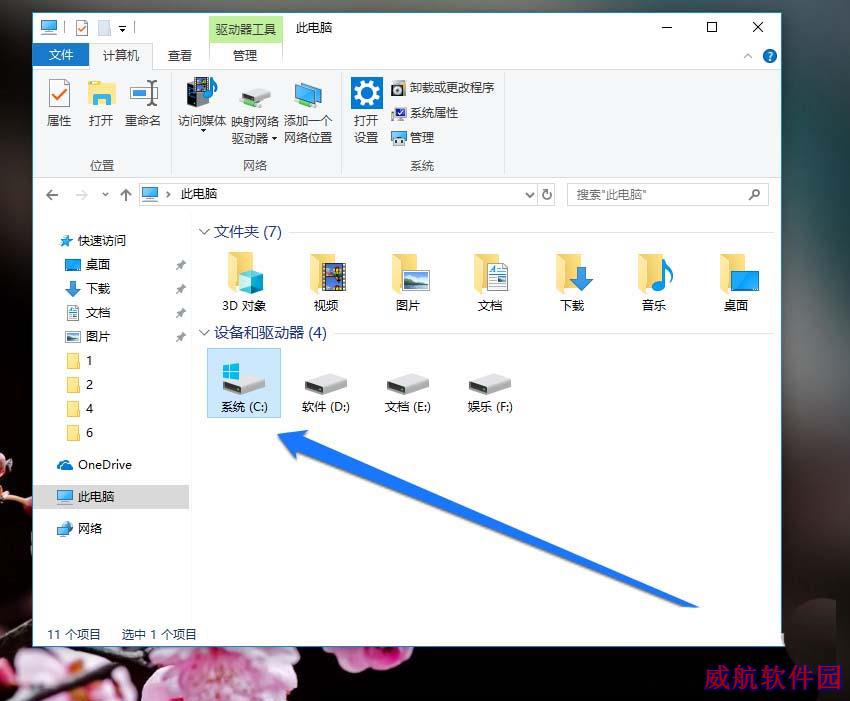Image resolution: width=850 pixels, height=701 pixels.
Task: Collapse the 设备和驱动器 (4) group
Action: (x=204, y=333)
